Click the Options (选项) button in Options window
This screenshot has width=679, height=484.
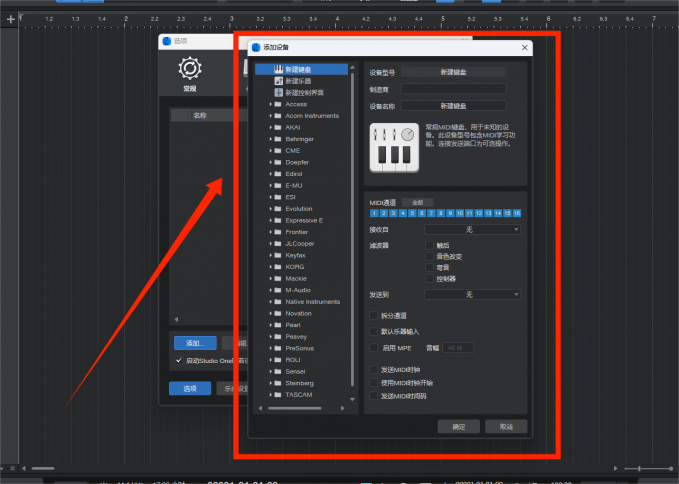[190, 389]
